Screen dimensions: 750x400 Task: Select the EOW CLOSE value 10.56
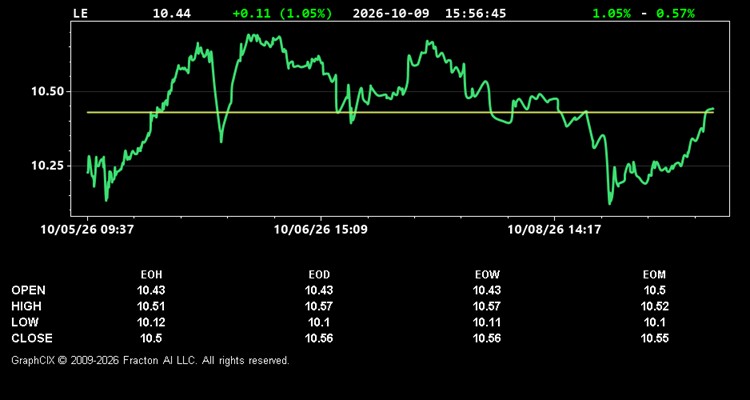[487, 338]
